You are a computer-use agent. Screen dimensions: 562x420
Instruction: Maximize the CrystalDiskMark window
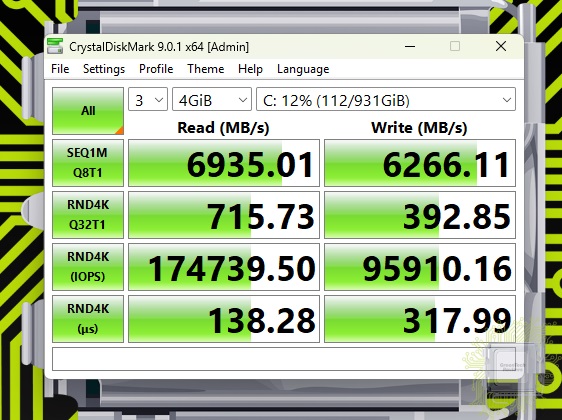coord(455,46)
